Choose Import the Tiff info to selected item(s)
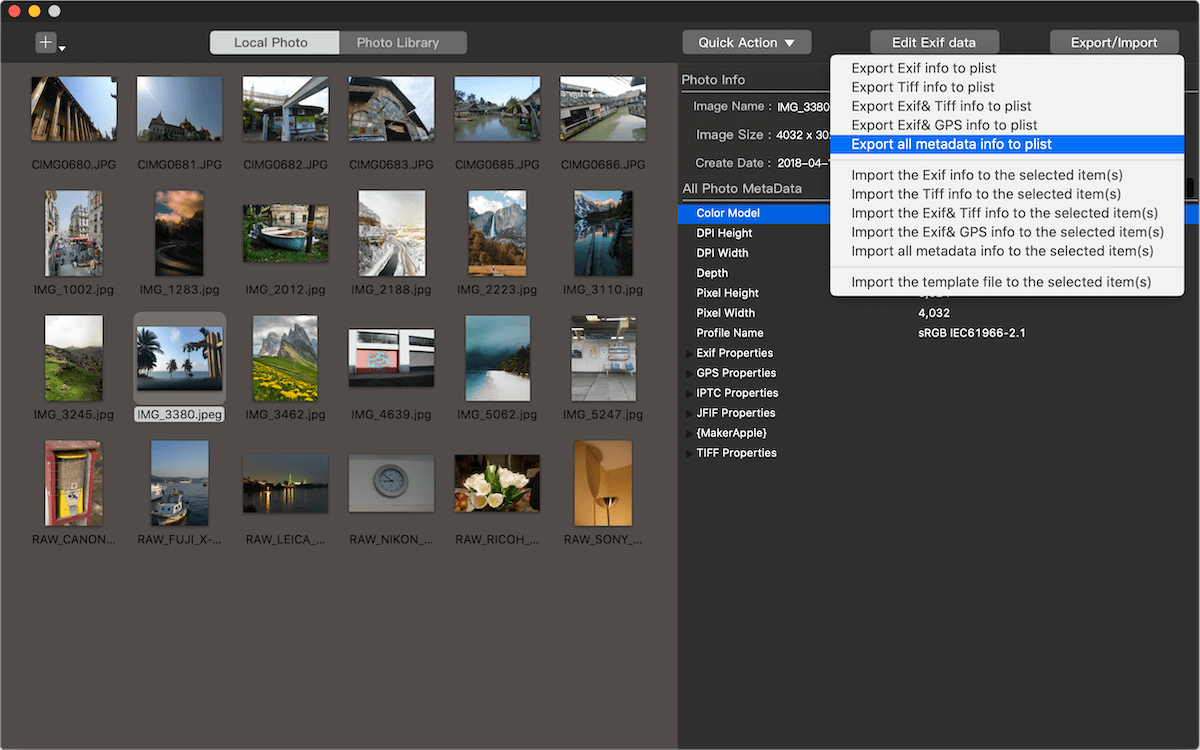This screenshot has height=750, width=1200. [1007, 194]
